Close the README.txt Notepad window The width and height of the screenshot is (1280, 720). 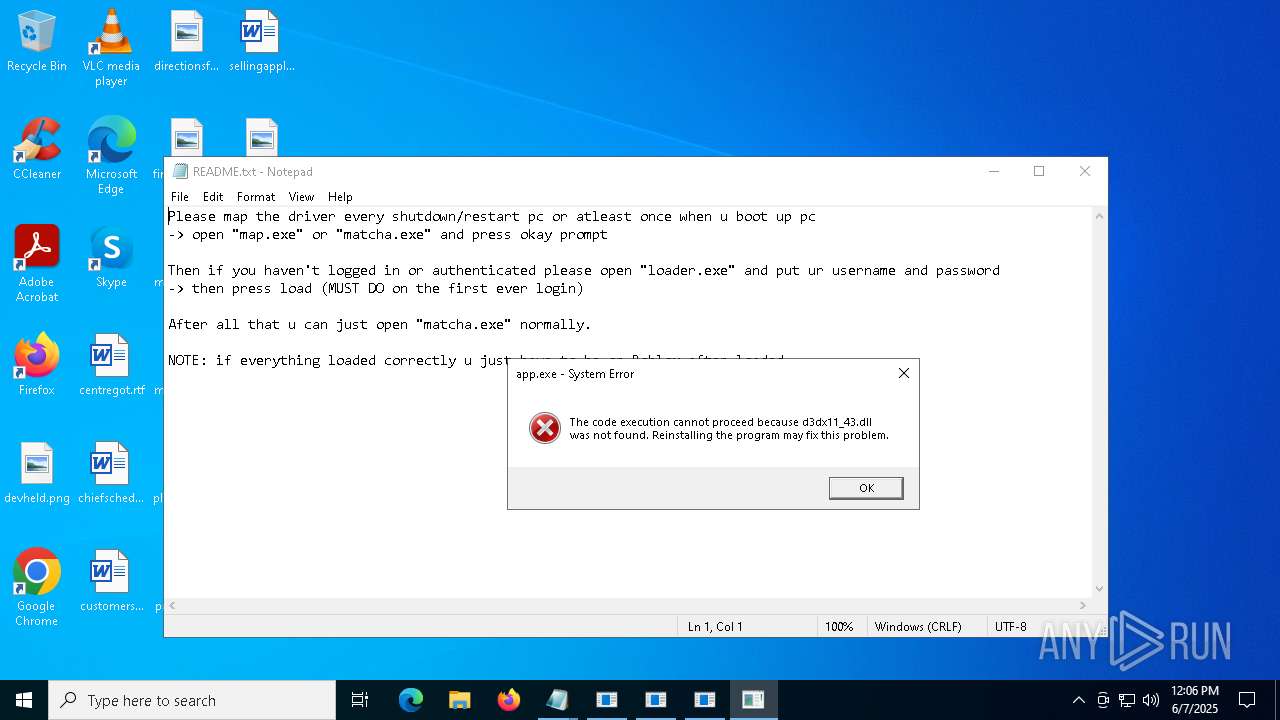[1085, 171]
